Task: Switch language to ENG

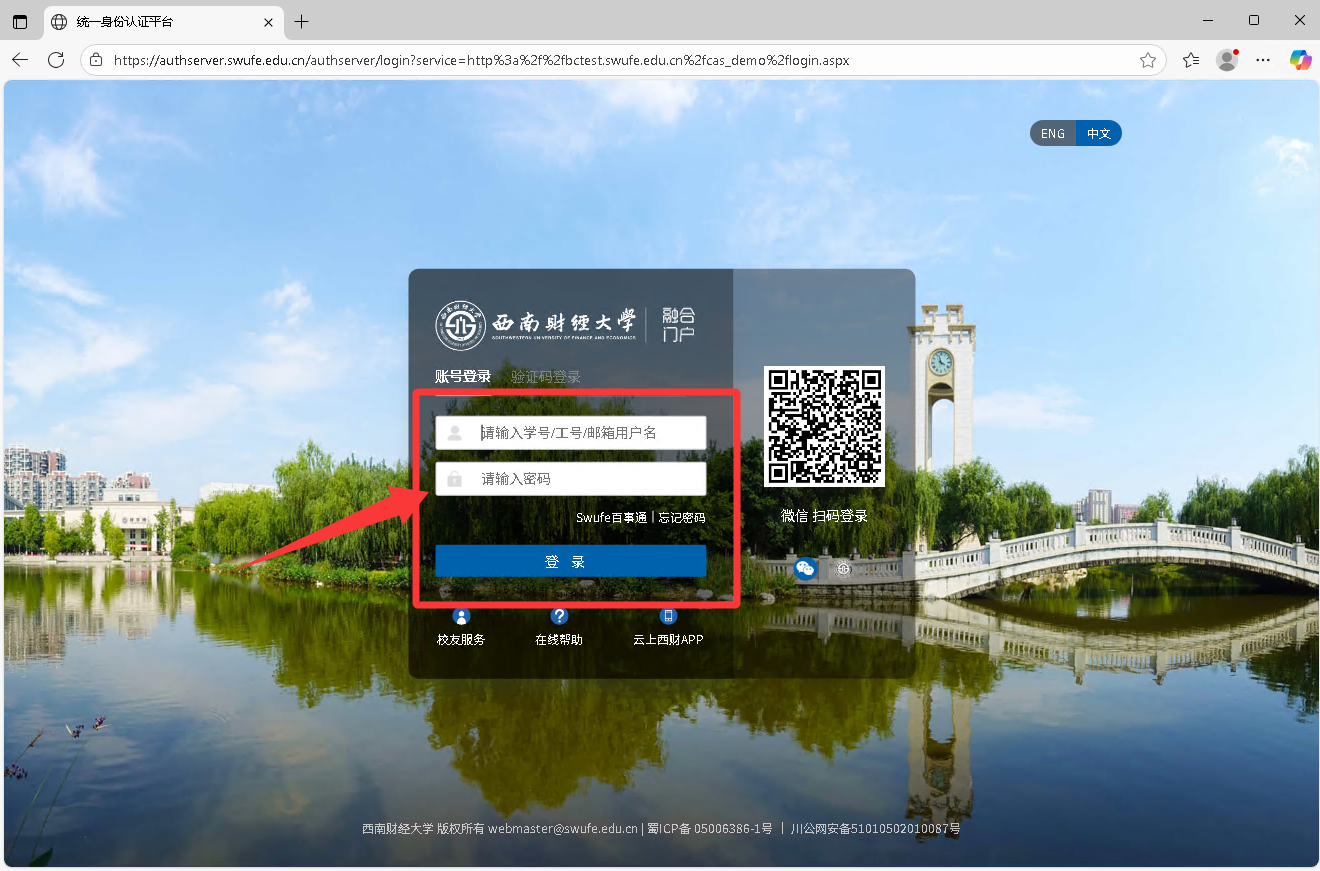Action: (1053, 133)
